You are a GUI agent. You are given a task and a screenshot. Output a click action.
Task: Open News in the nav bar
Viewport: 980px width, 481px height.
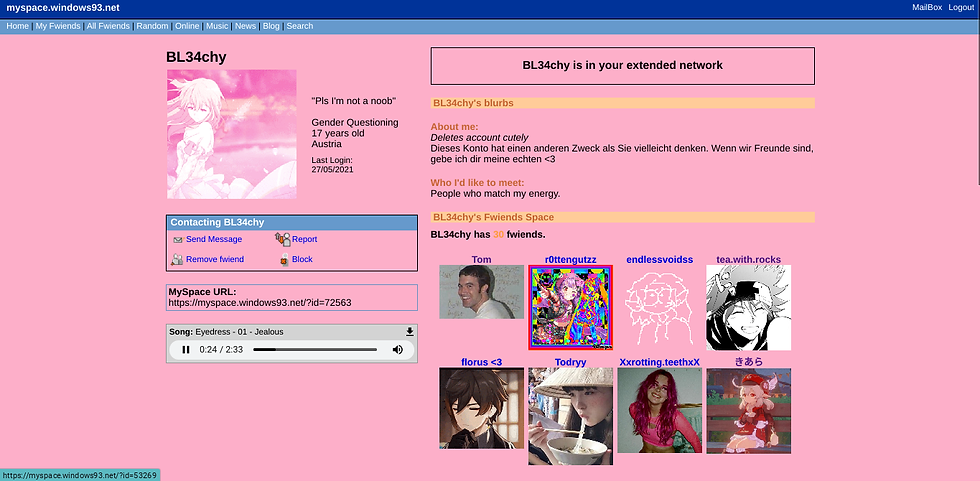[246, 26]
